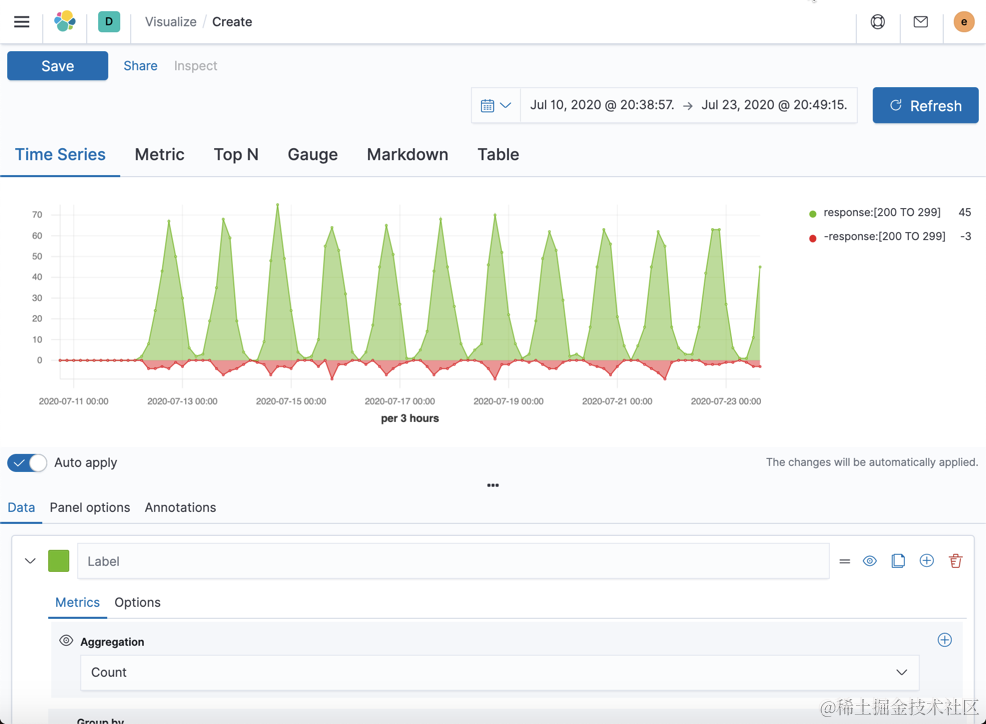The width and height of the screenshot is (986, 724).
Task: Switch to the Table tab
Action: point(498,155)
